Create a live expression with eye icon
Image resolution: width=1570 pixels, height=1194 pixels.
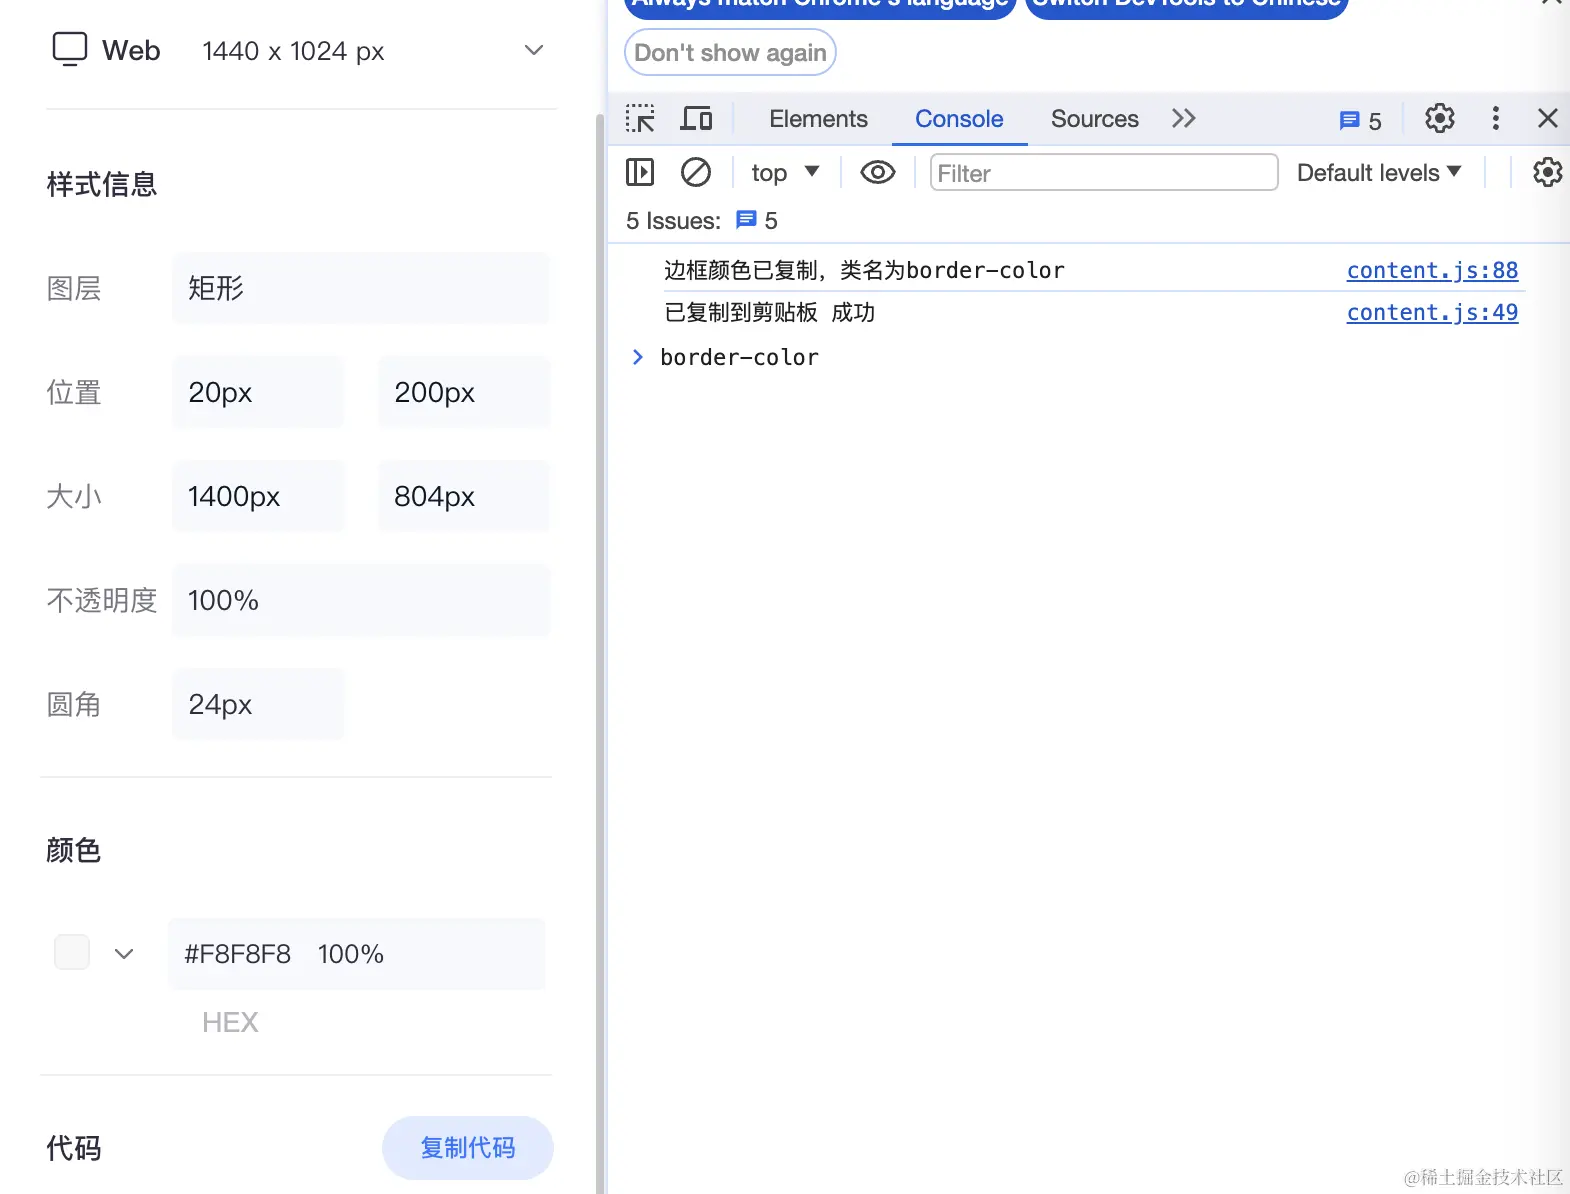pyautogui.click(x=877, y=173)
